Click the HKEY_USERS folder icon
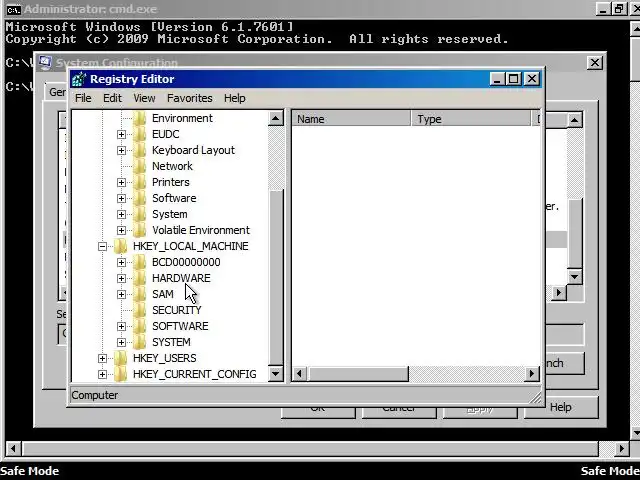640x480 pixels. tap(120, 358)
